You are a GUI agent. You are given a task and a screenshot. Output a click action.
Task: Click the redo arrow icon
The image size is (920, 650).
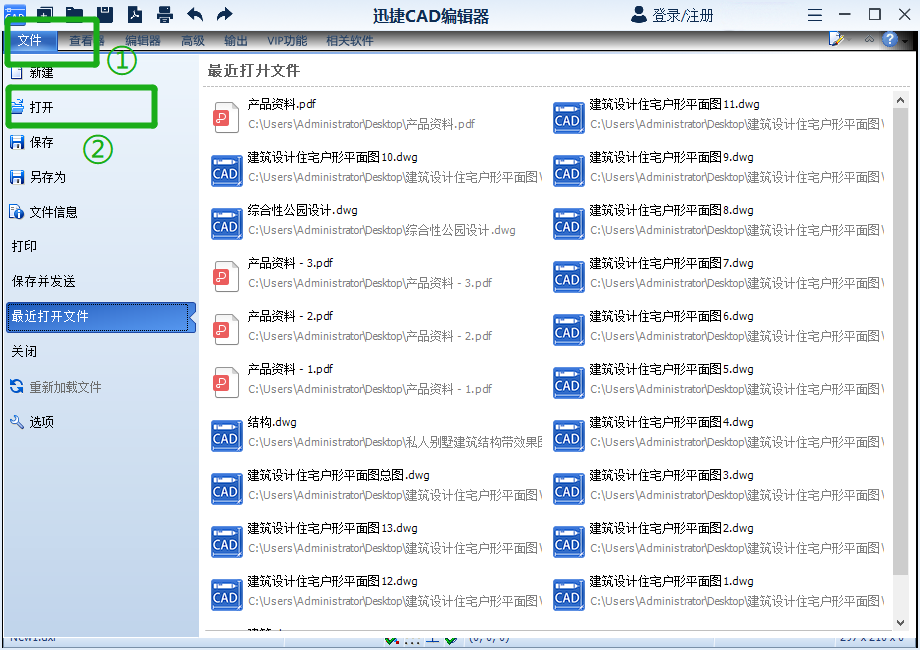224,14
